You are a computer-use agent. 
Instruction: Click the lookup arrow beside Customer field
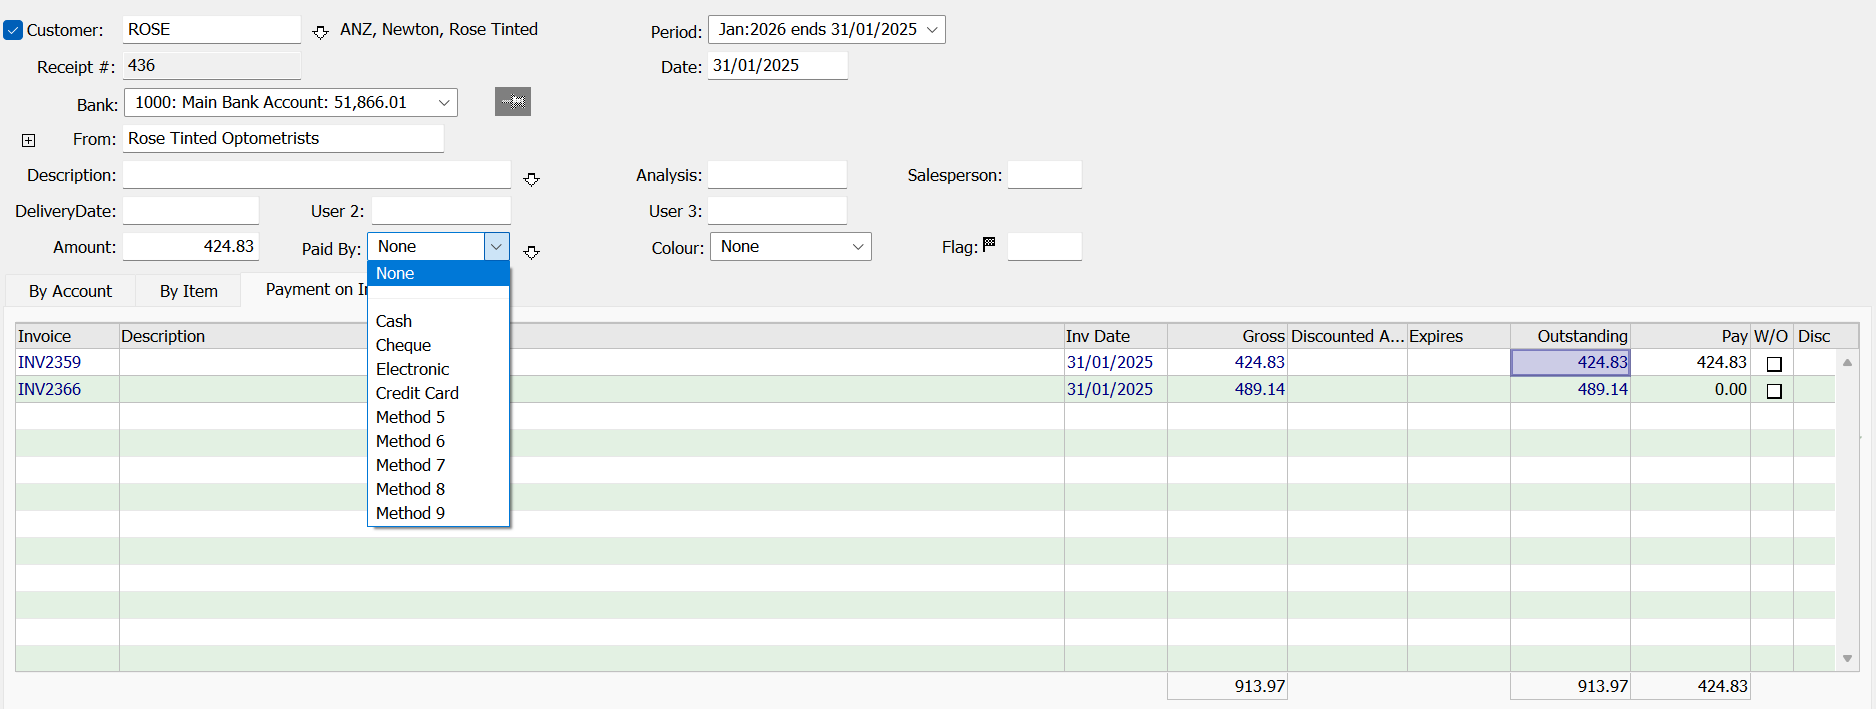click(320, 32)
